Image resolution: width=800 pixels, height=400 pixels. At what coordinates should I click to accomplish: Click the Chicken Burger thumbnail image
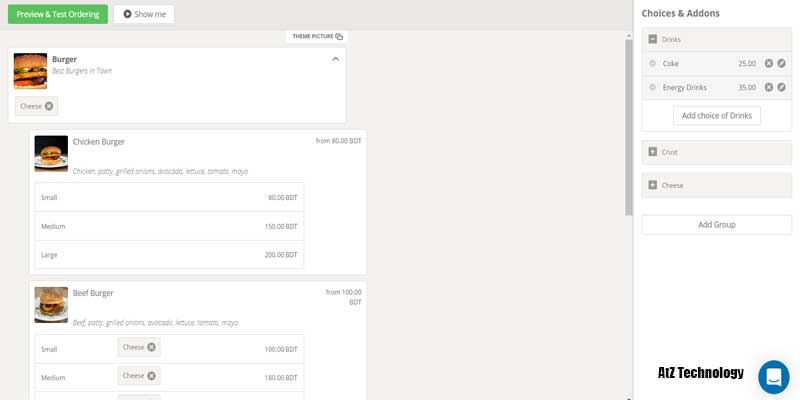51,153
